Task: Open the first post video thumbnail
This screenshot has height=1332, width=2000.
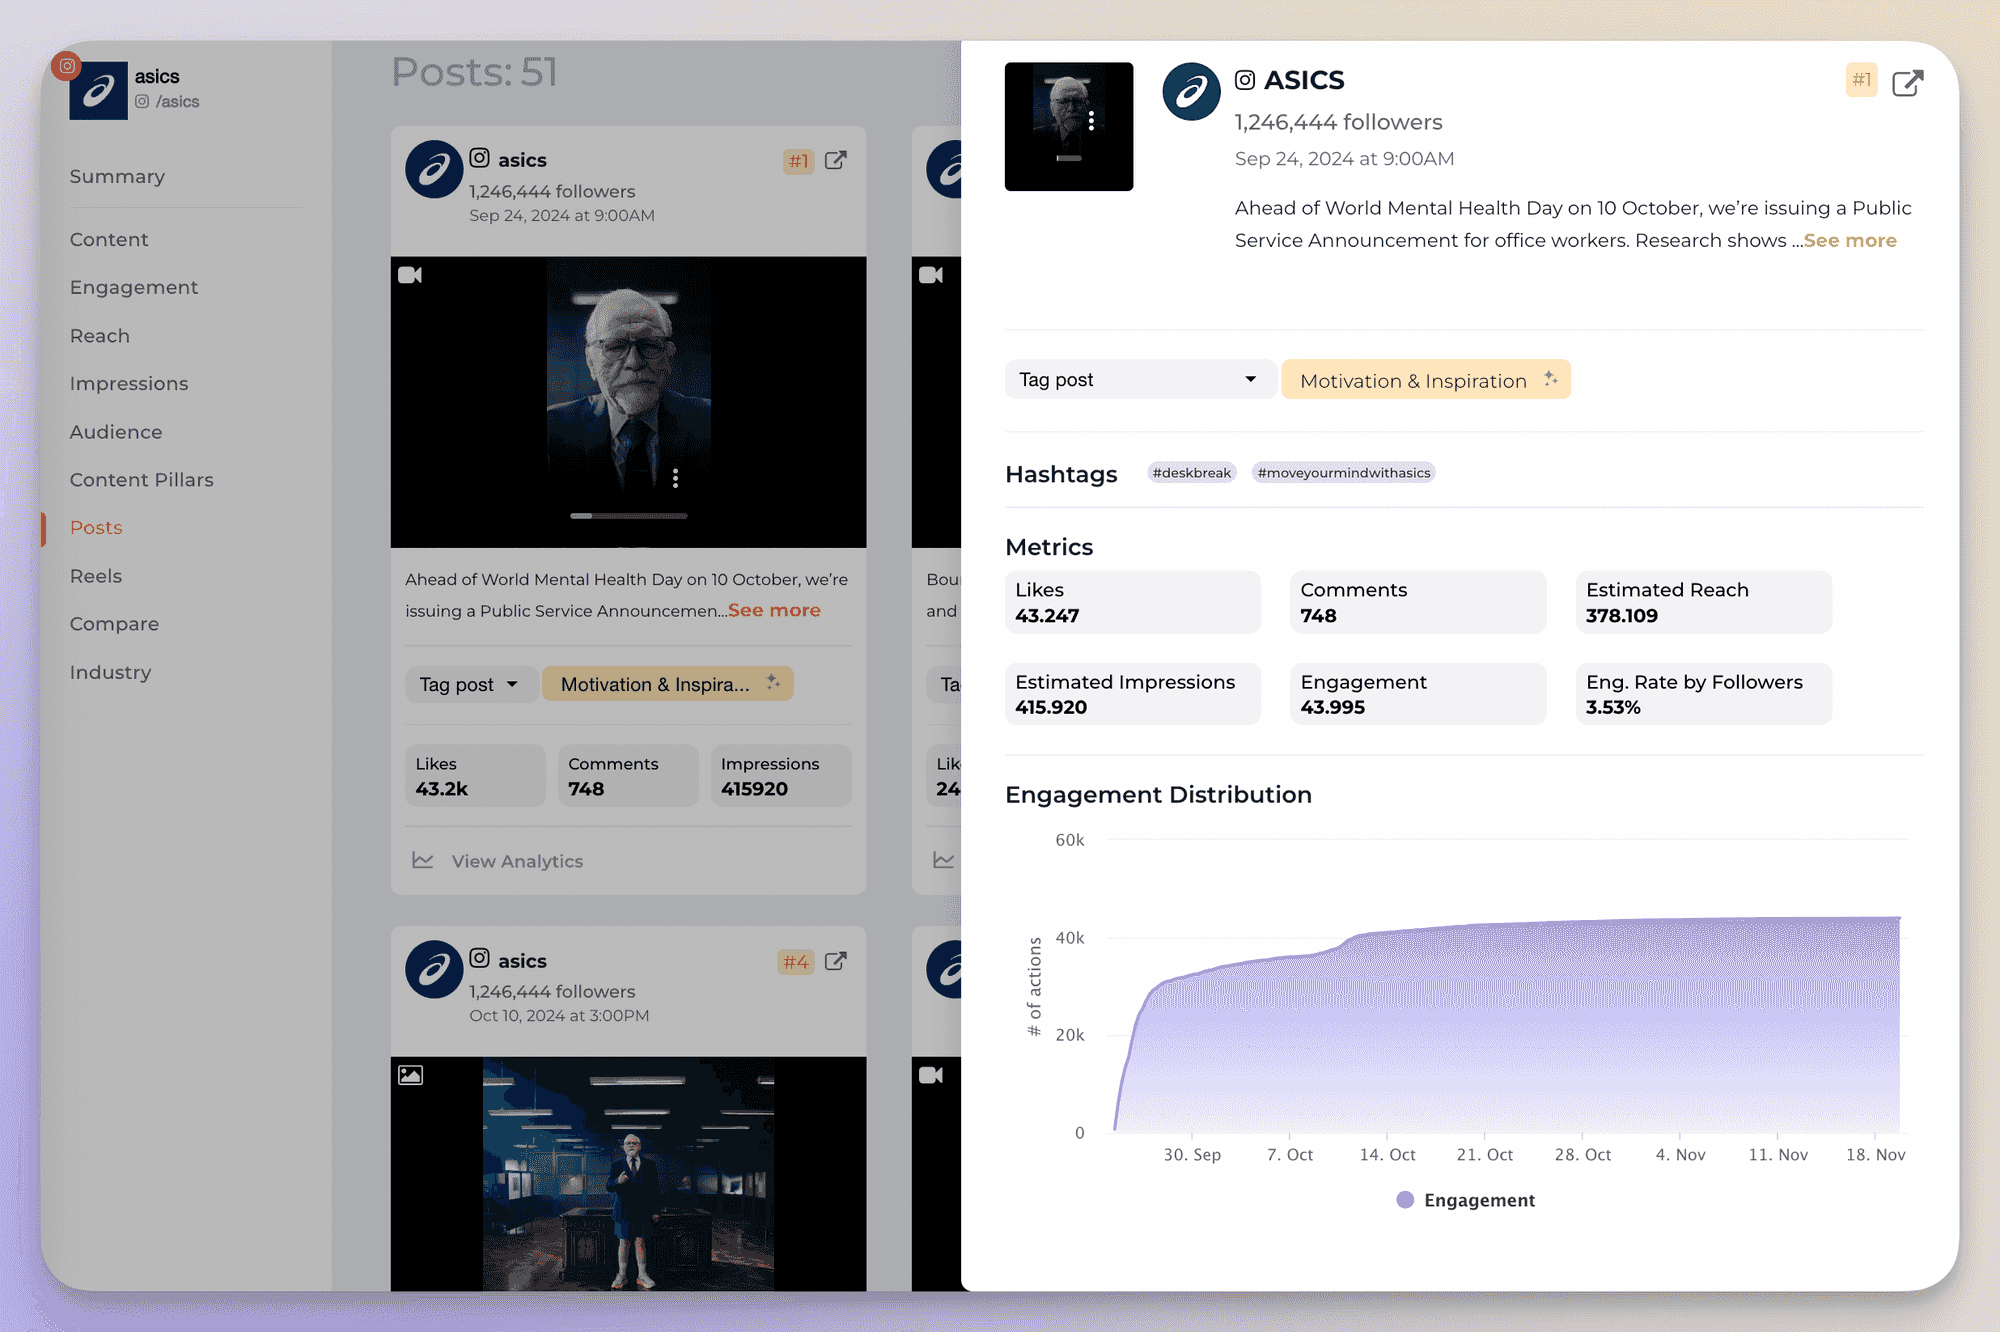Action: pyautogui.click(x=628, y=402)
